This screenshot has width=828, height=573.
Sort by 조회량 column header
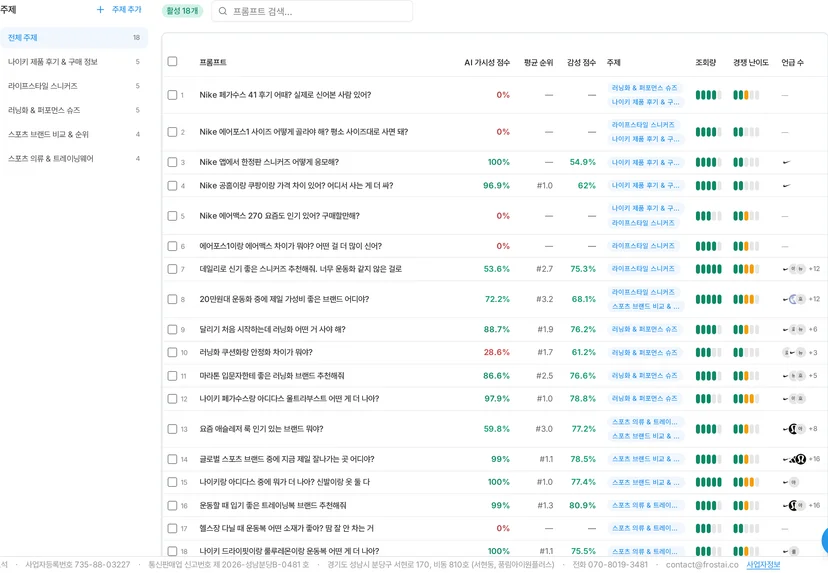click(x=705, y=62)
